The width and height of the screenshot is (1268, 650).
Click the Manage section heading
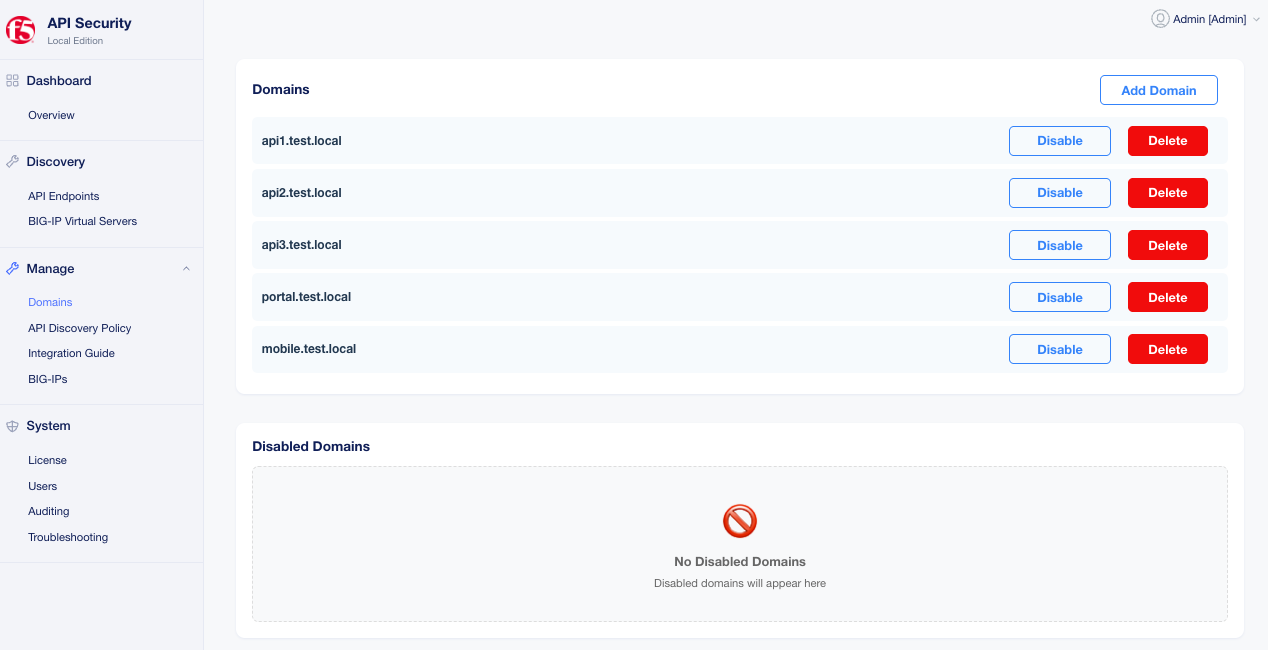pyautogui.click(x=51, y=269)
